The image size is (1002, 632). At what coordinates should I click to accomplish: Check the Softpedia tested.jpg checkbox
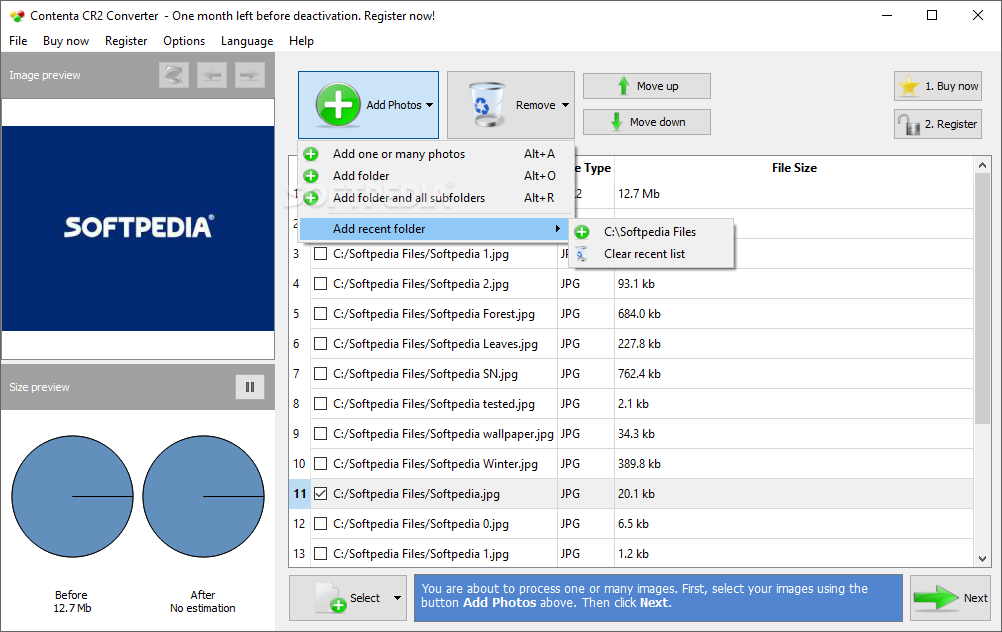[x=321, y=404]
